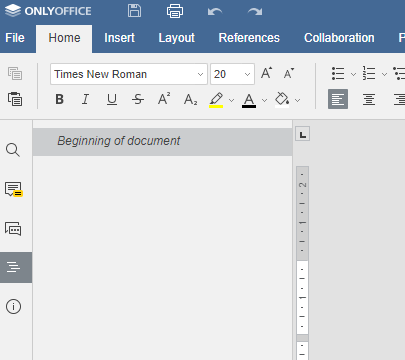Screen dimensions: 405x360
Task: Print the document using the printer icon
Action: coord(175,11)
